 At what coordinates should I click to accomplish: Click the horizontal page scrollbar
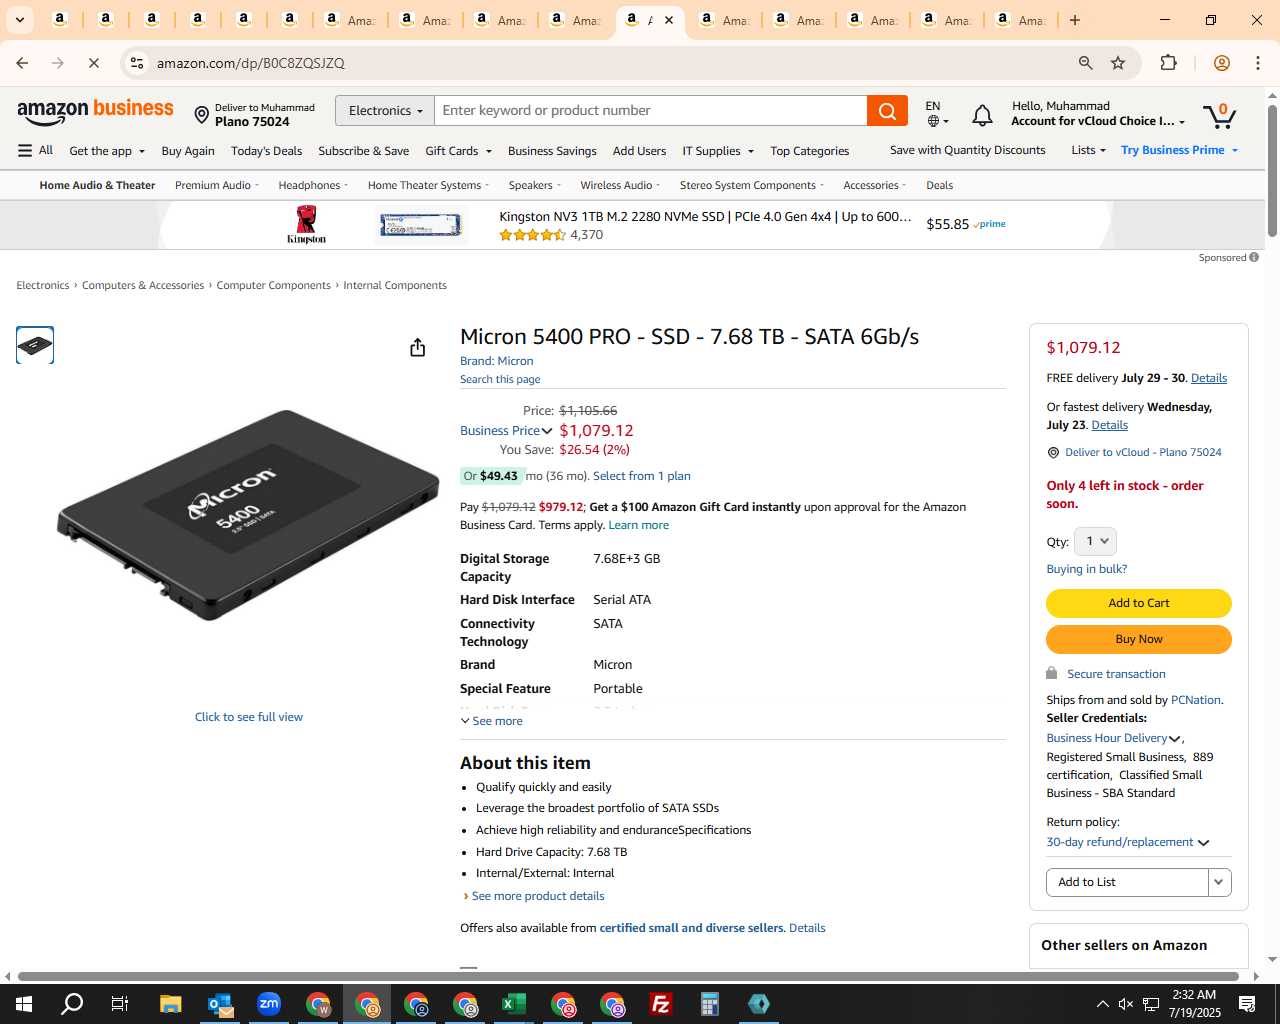(628, 976)
